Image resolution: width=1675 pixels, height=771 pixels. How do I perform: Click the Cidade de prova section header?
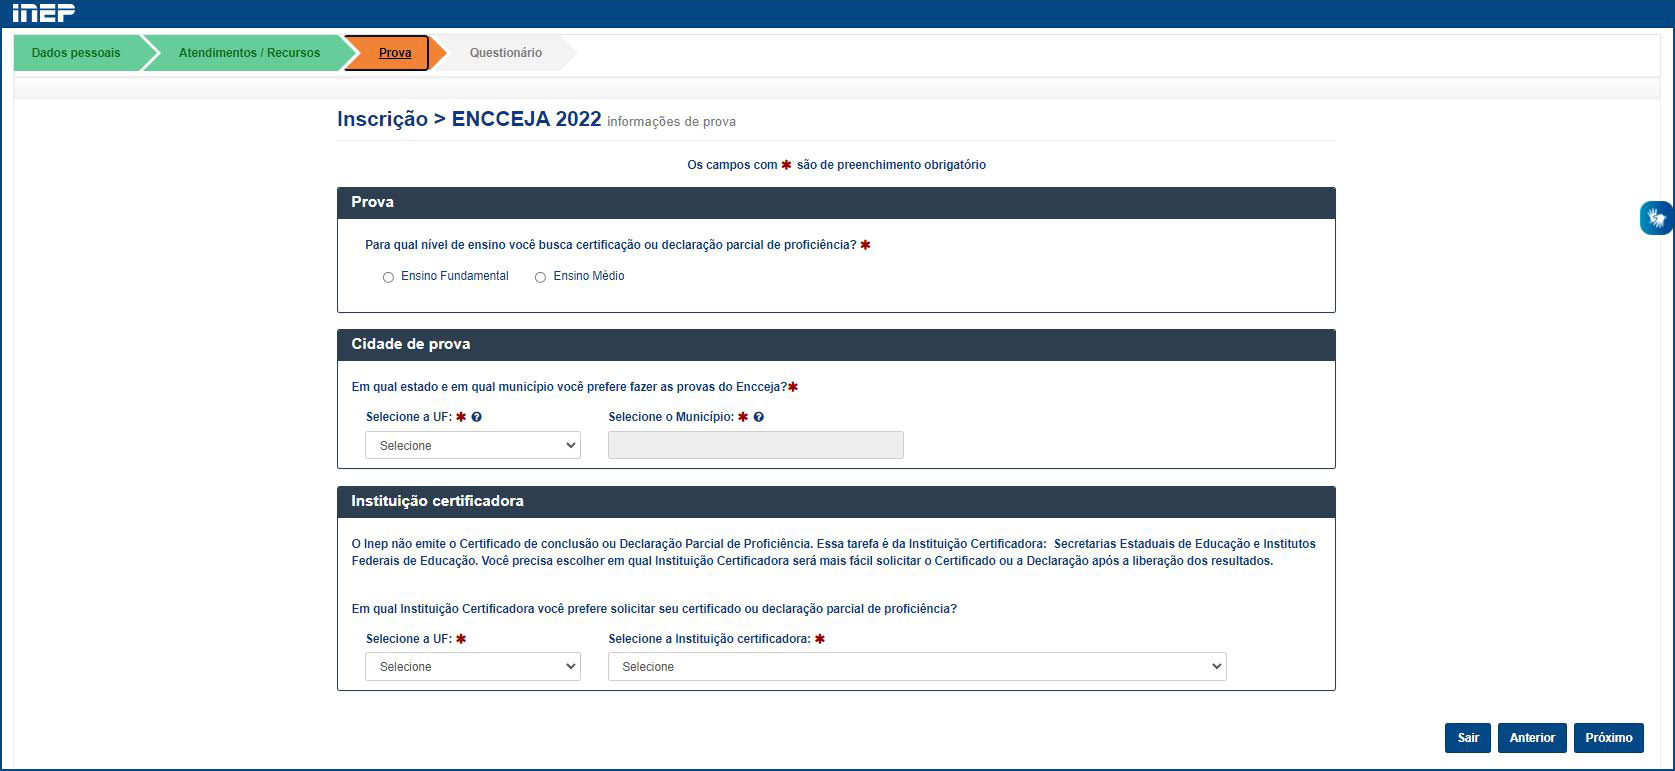(836, 345)
